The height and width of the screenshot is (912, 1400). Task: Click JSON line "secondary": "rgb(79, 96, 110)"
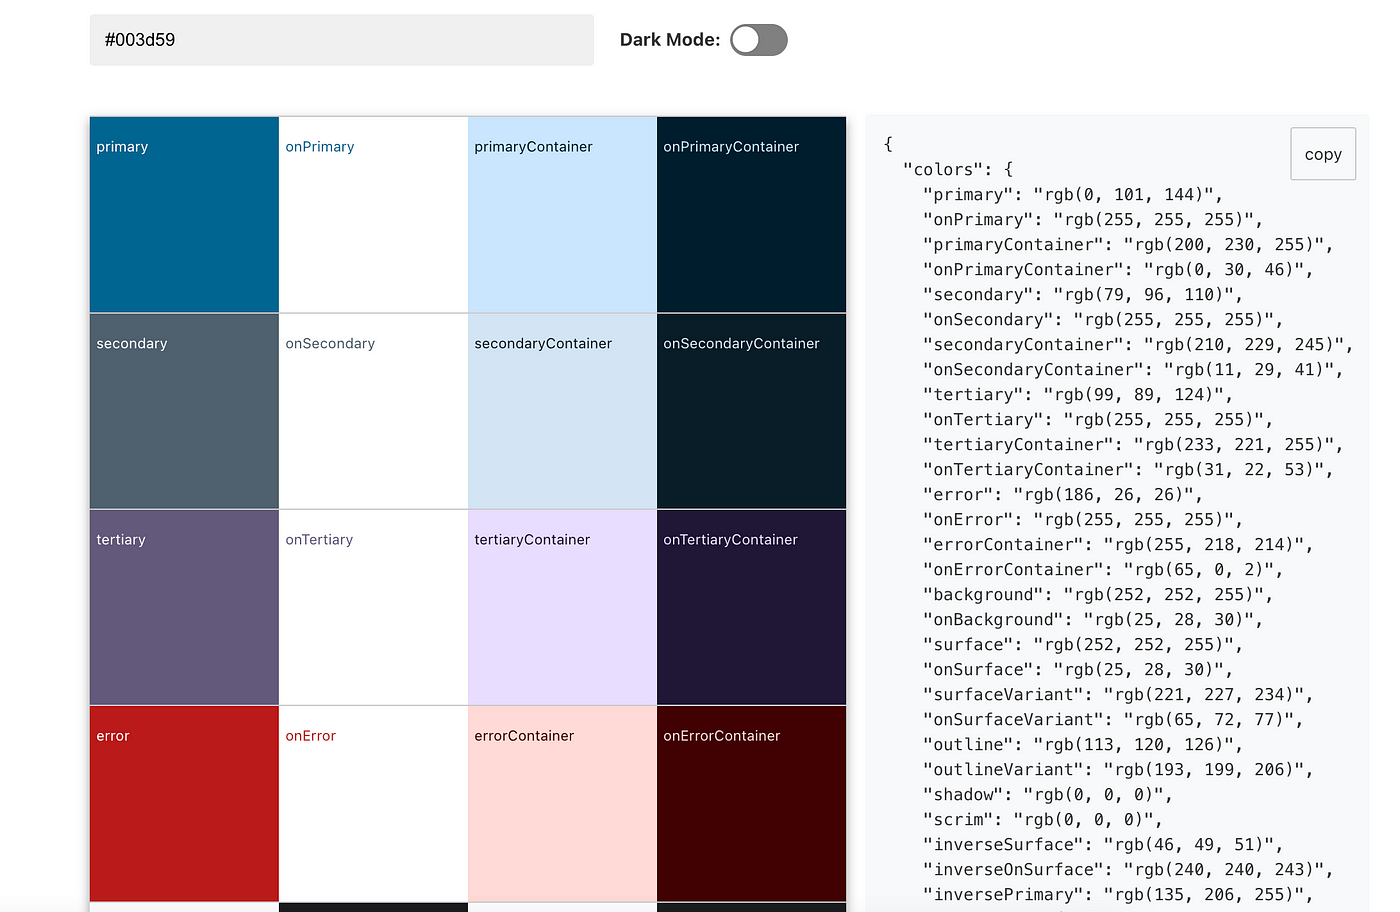[1083, 294]
